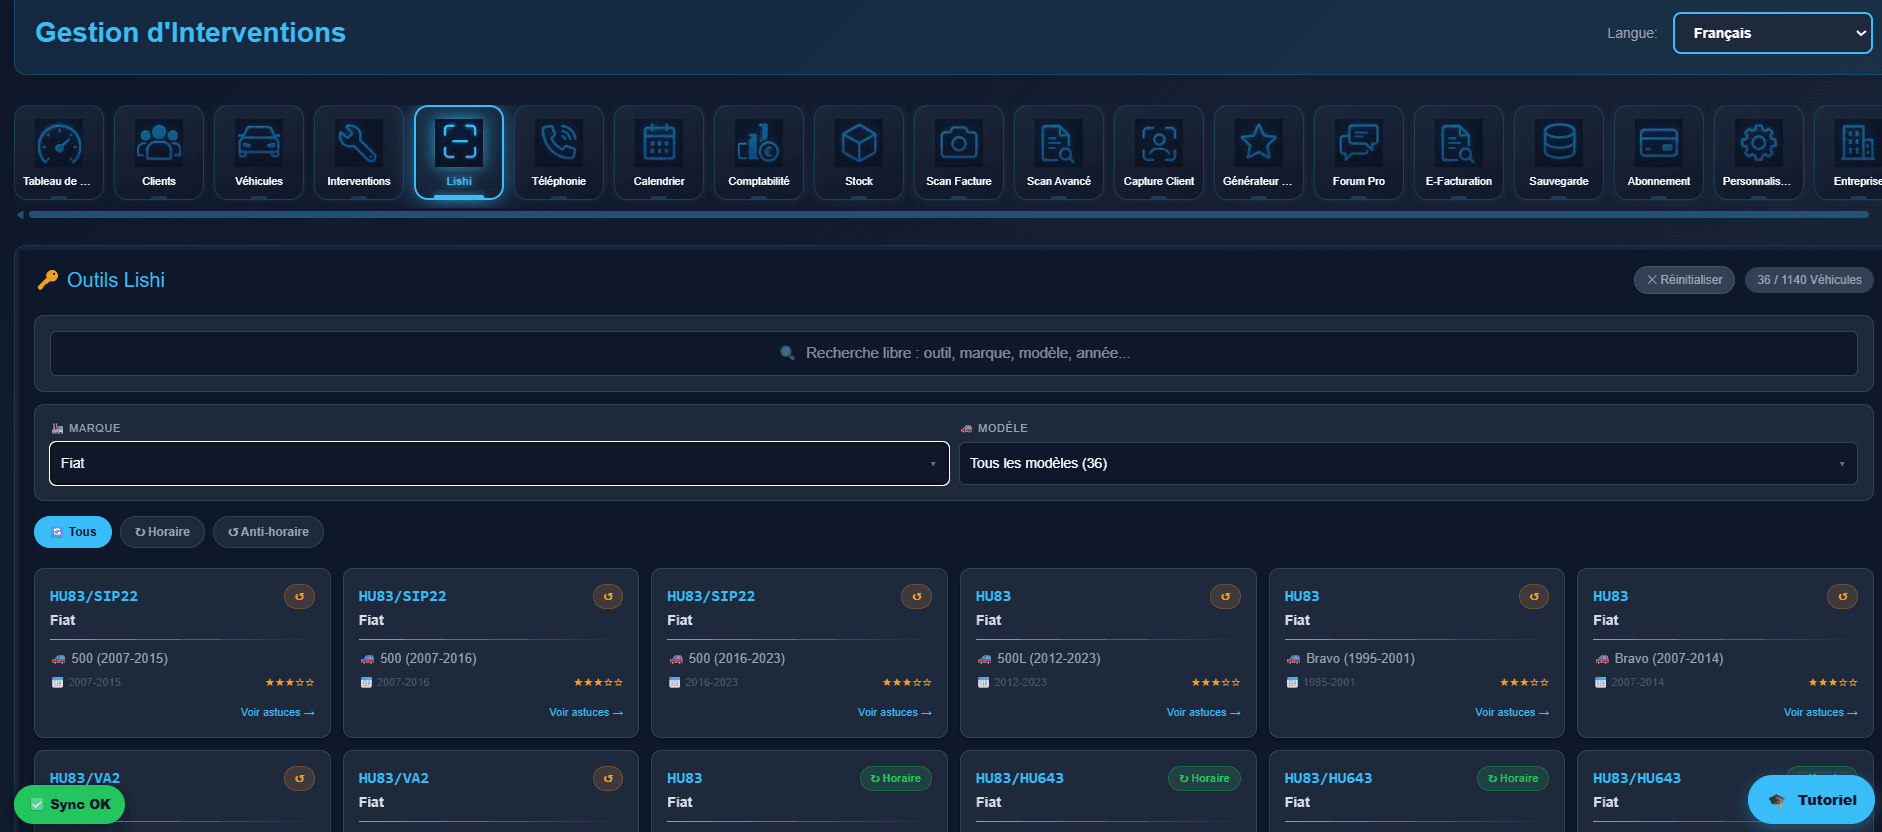Click anti-clockwise badge on Bravo (1995-2001) card
This screenshot has height=832, width=1882.
1534,597
